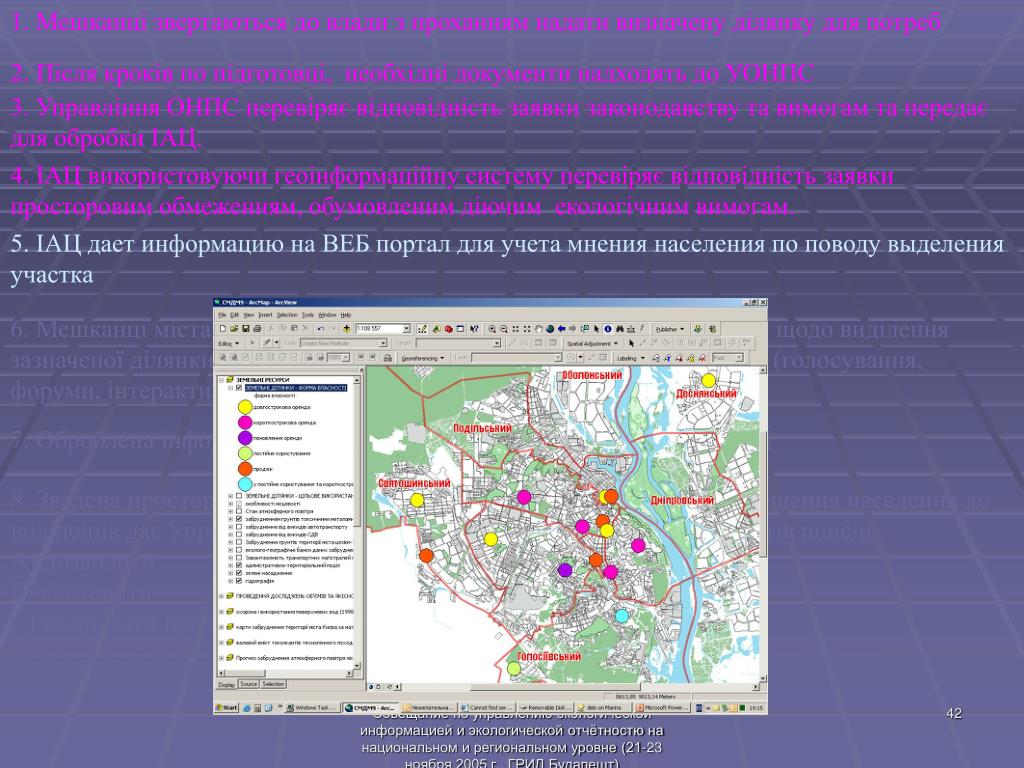This screenshot has height=768, width=1024.
Task: Open the map scale 1:108 557 dropdown
Action: click(x=407, y=328)
